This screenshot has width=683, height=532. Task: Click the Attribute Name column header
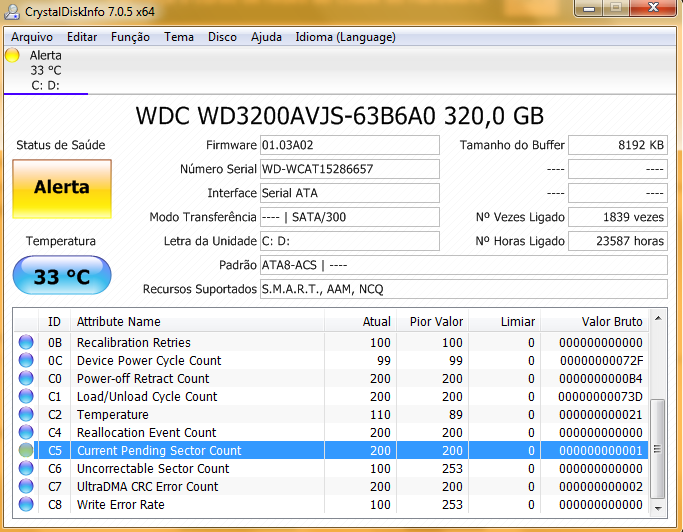(x=197, y=322)
